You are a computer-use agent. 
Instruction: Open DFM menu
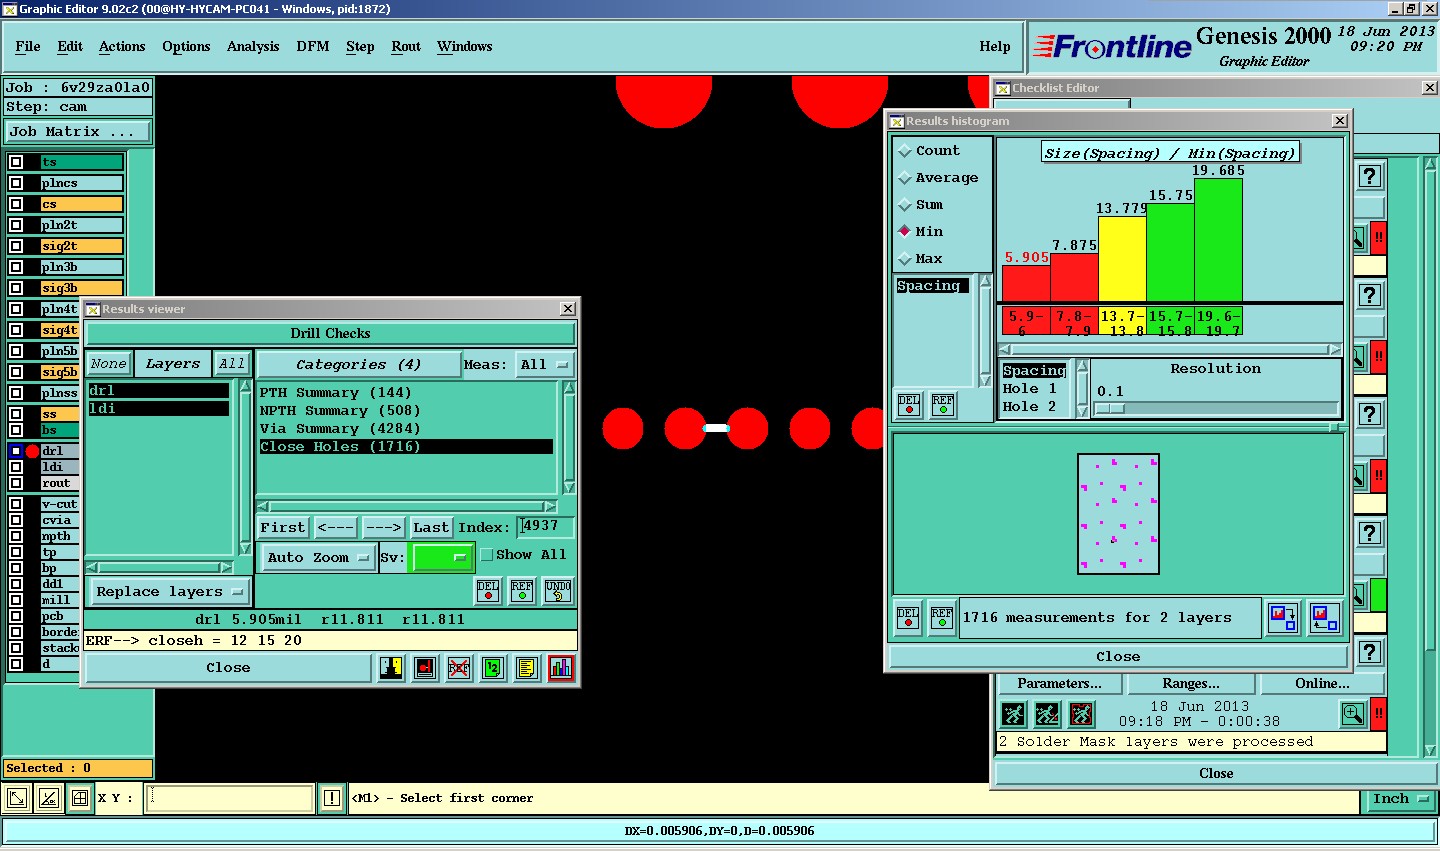coord(313,46)
